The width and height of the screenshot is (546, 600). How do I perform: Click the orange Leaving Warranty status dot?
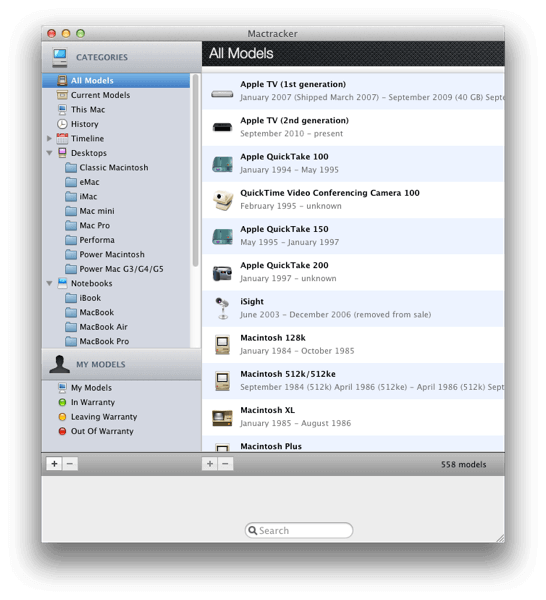62,417
